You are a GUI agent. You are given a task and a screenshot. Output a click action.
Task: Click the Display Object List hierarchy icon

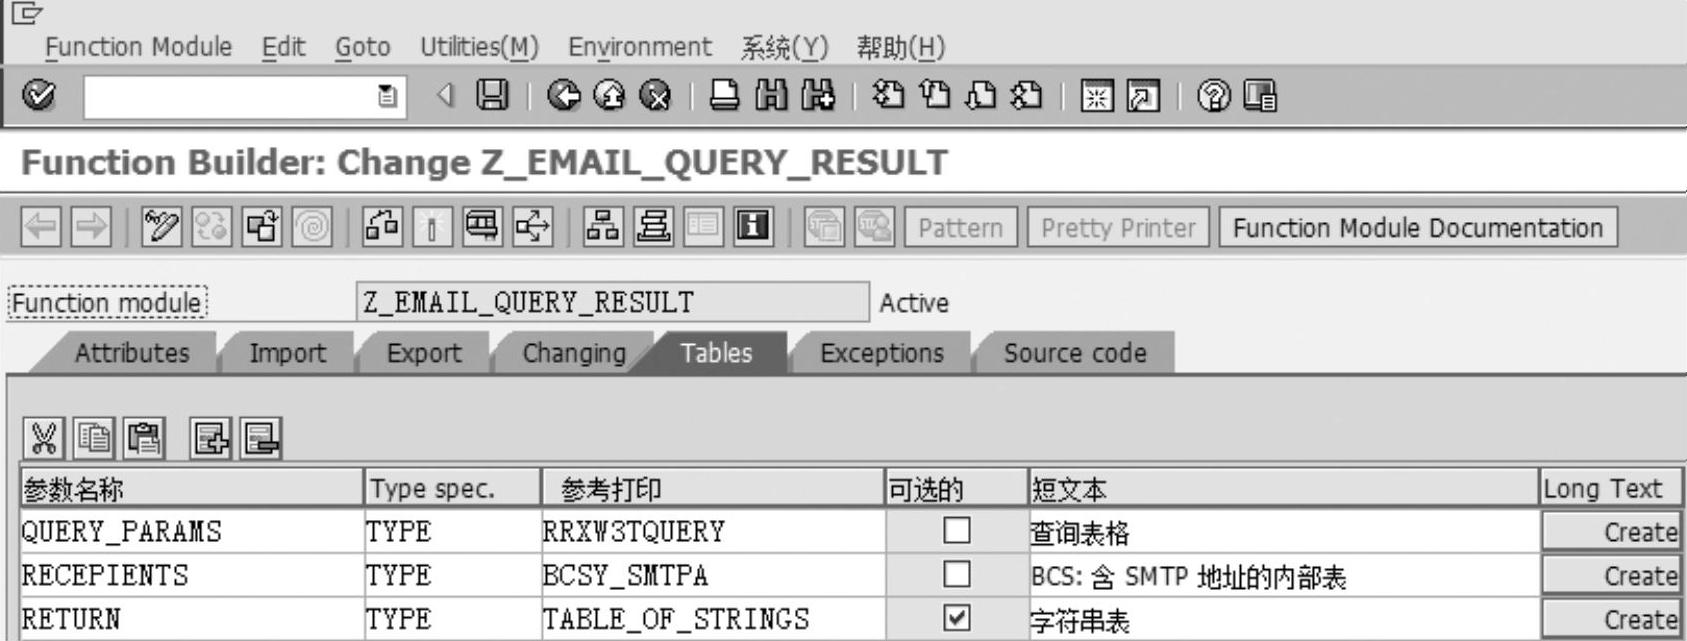[x=602, y=227]
